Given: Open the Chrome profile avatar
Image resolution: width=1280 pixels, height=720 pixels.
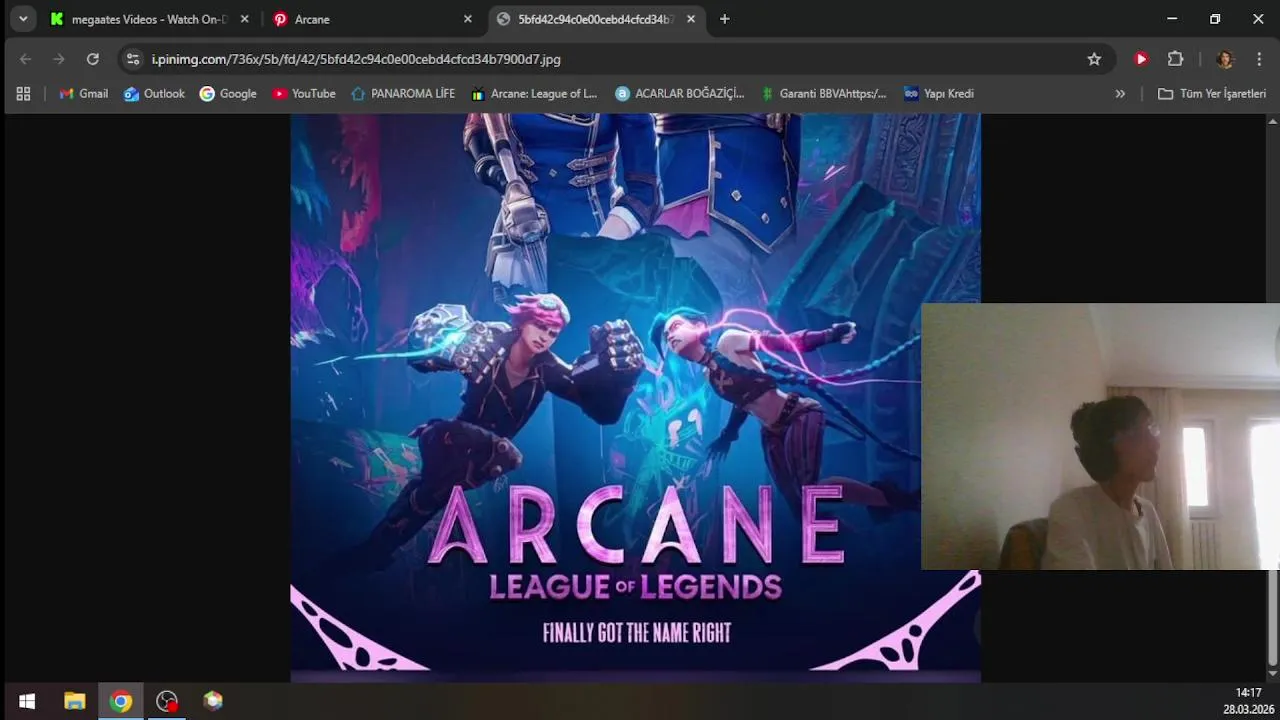Looking at the screenshot, I should tap(1225, 59).
